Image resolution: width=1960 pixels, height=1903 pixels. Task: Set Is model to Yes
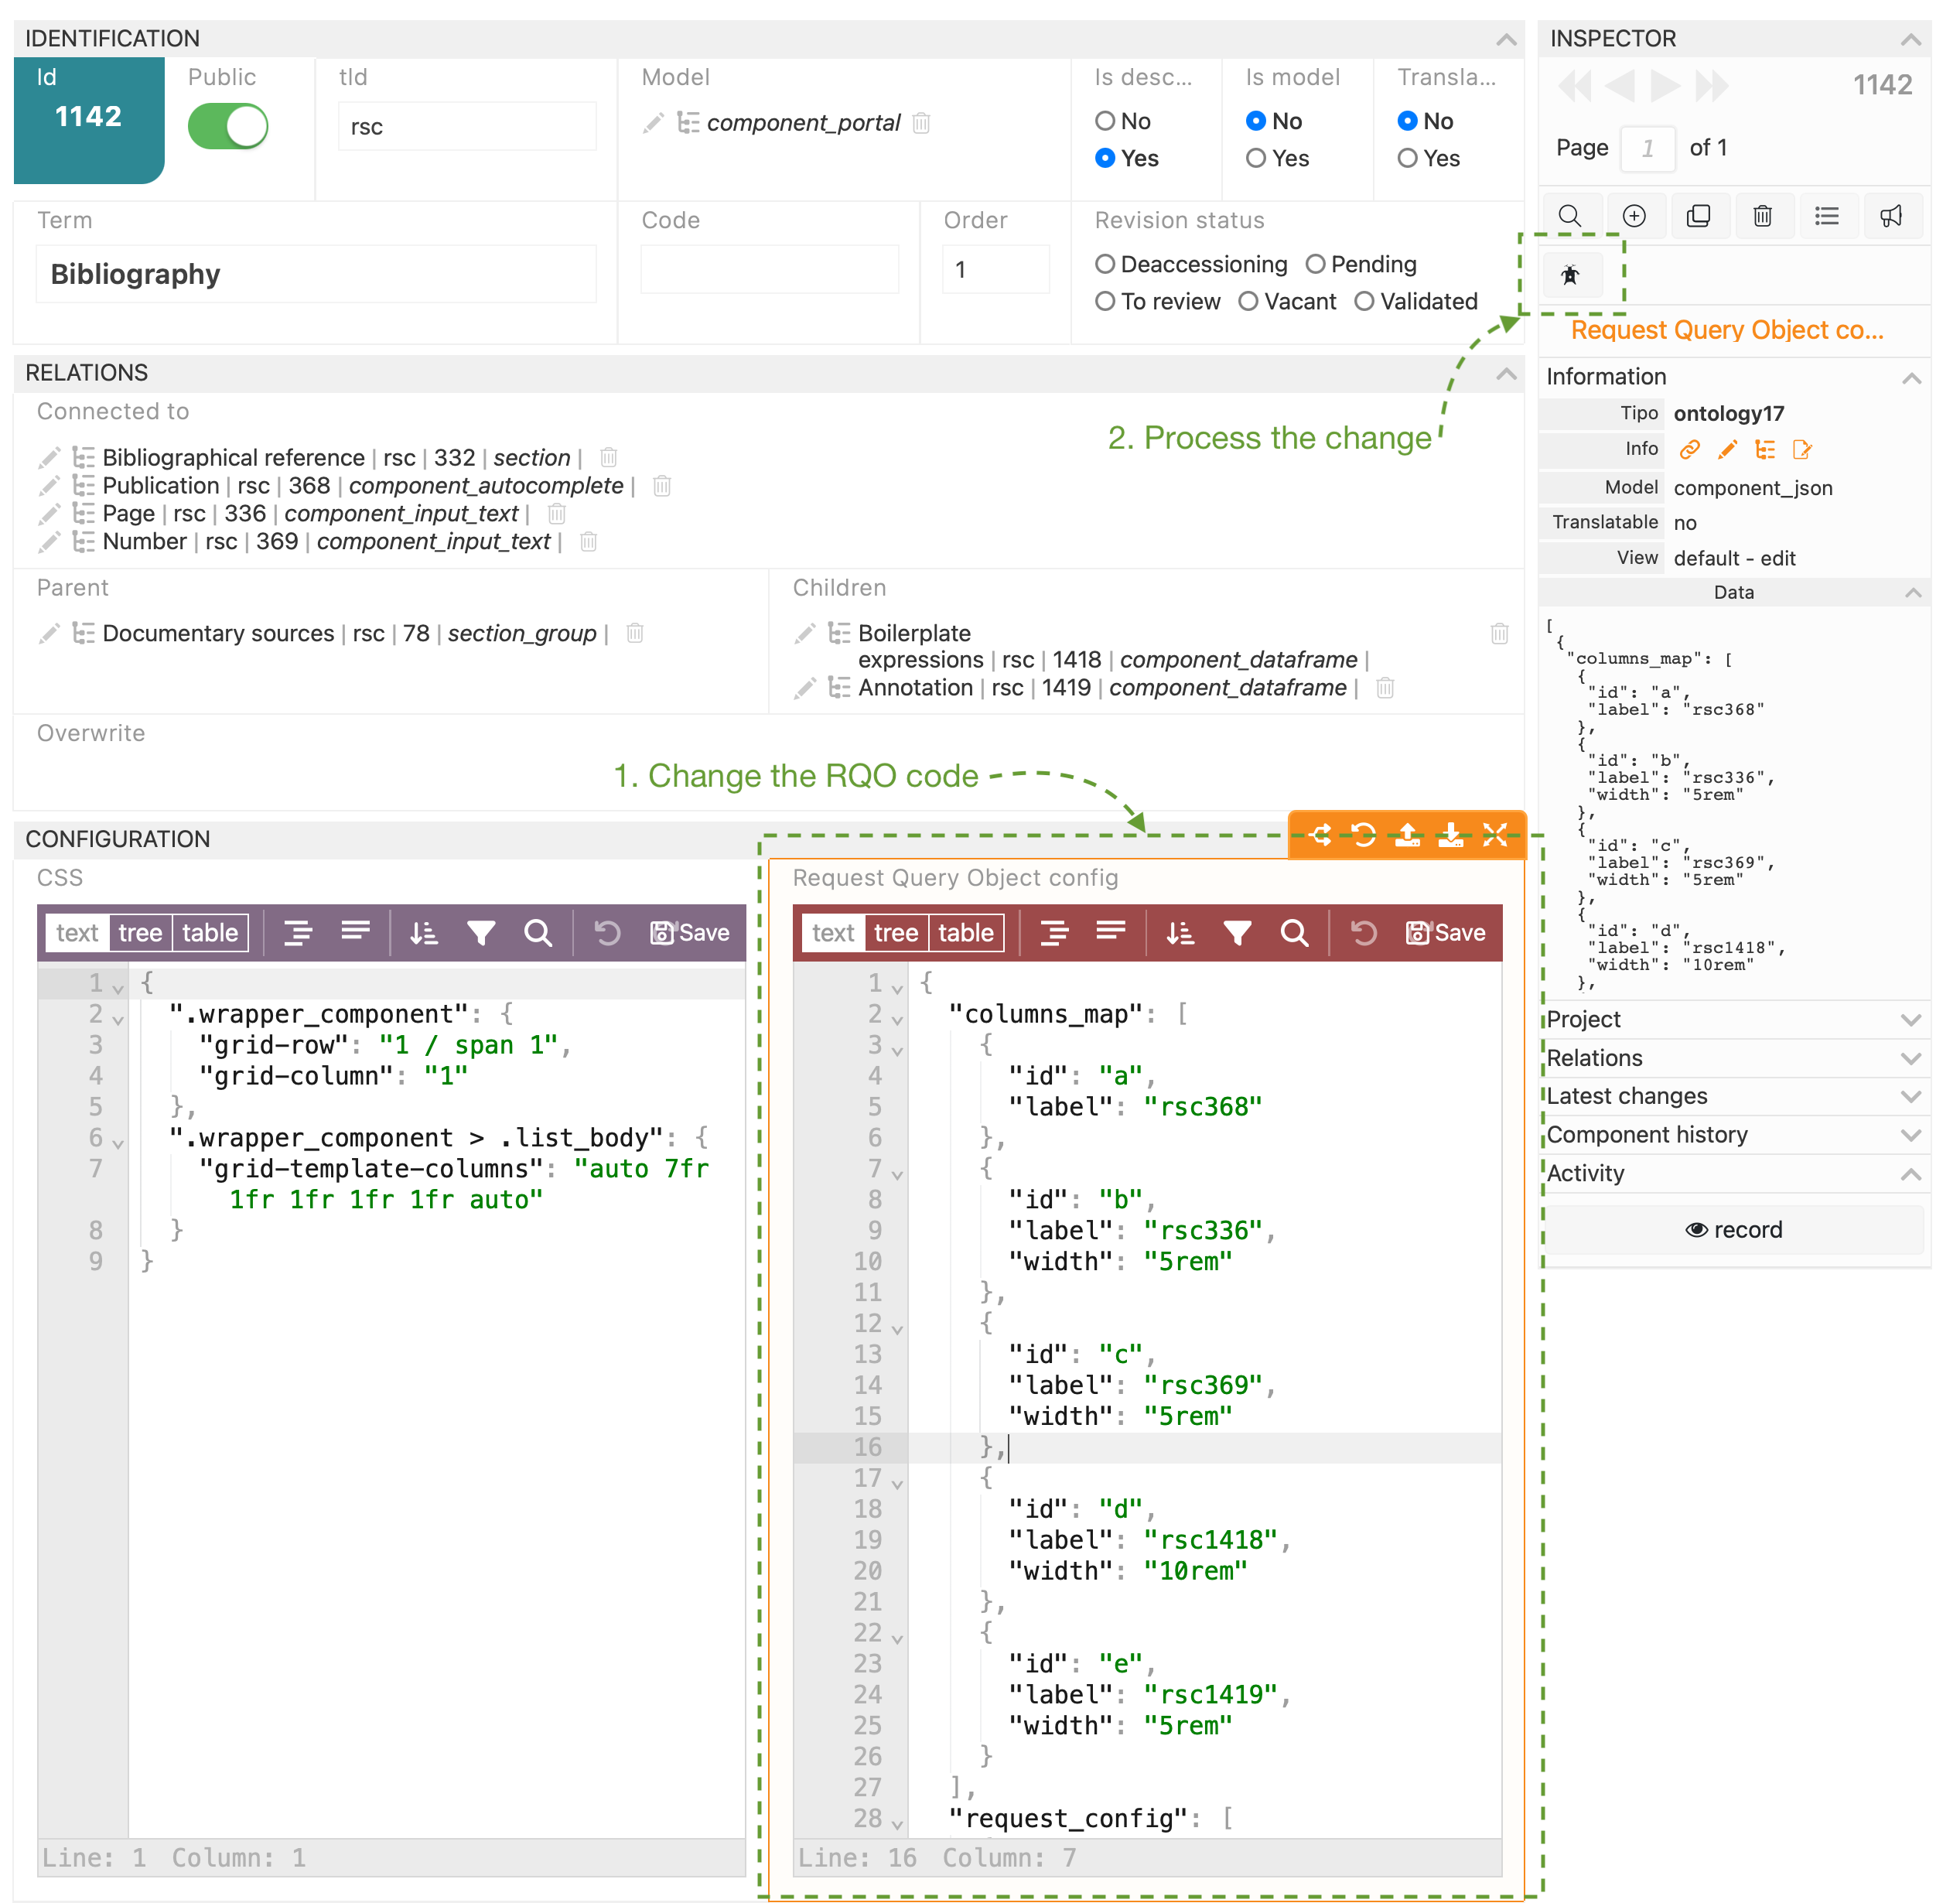[x=1256, y=158]
